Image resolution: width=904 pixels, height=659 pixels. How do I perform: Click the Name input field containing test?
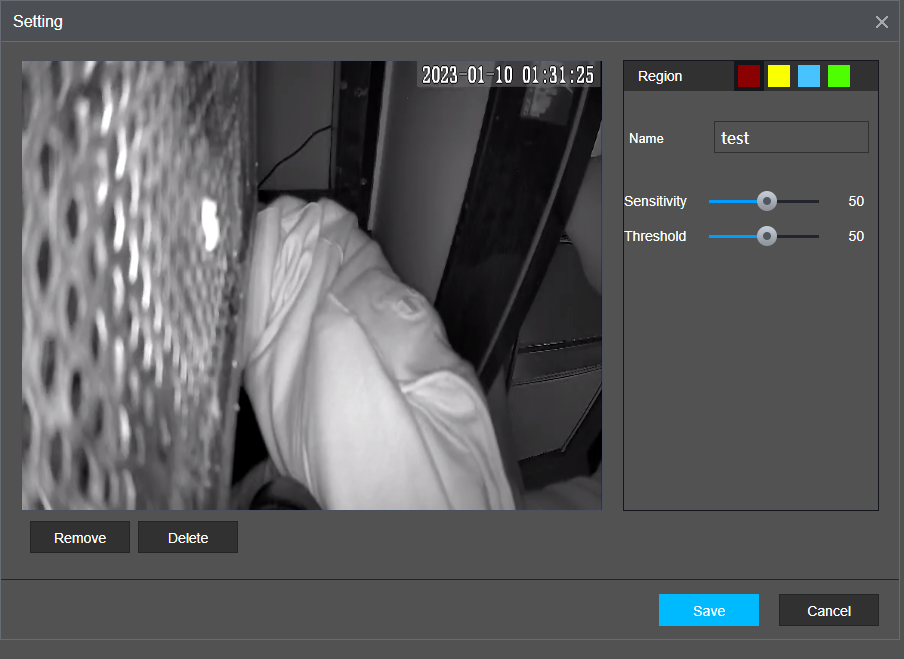coord(791,137)
